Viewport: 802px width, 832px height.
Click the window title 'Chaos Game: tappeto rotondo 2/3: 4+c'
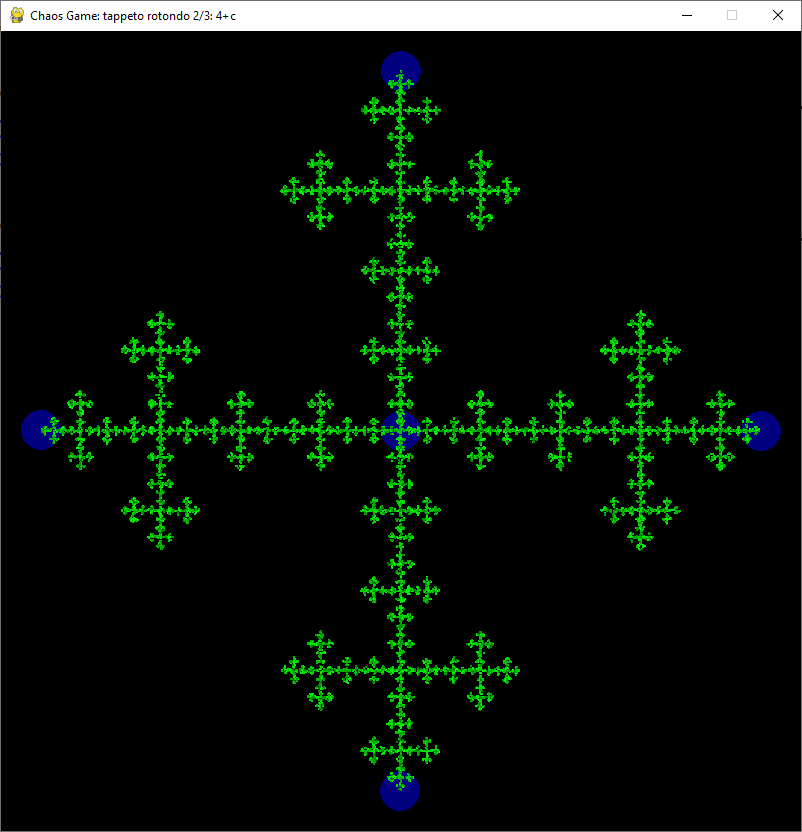pos(133,16)
